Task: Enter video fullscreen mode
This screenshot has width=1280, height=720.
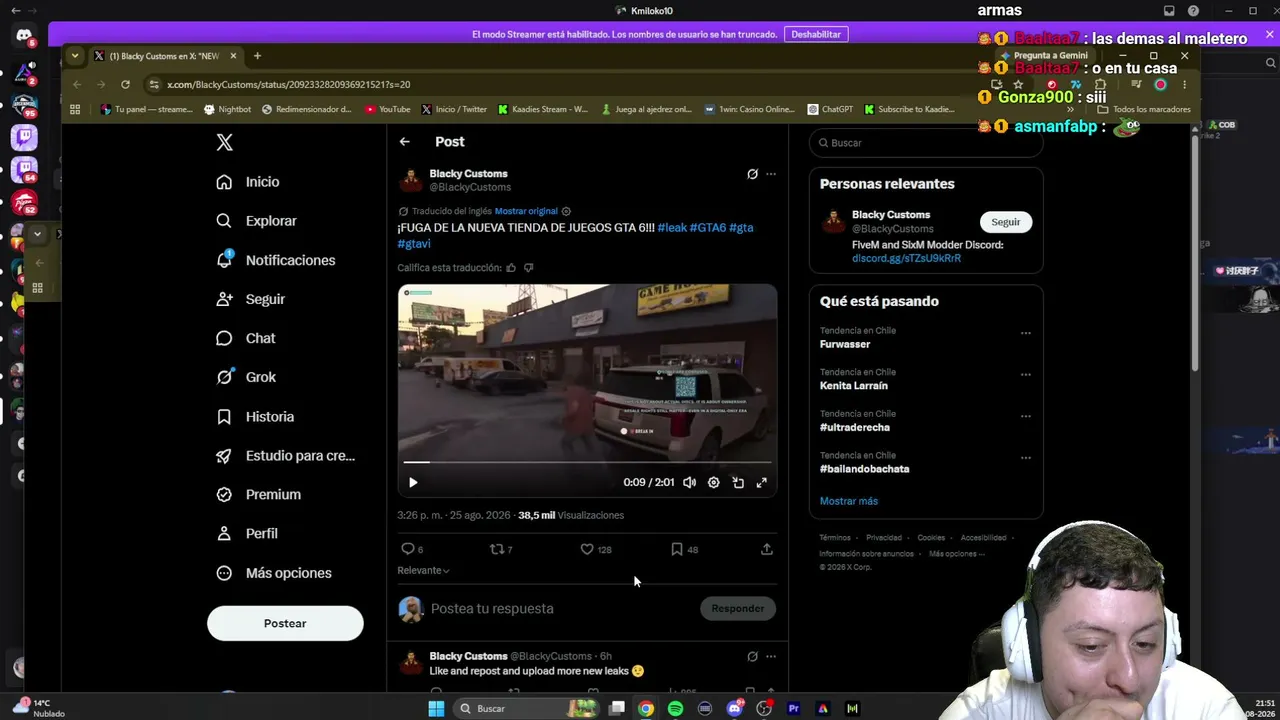Action: pos(762,482)
